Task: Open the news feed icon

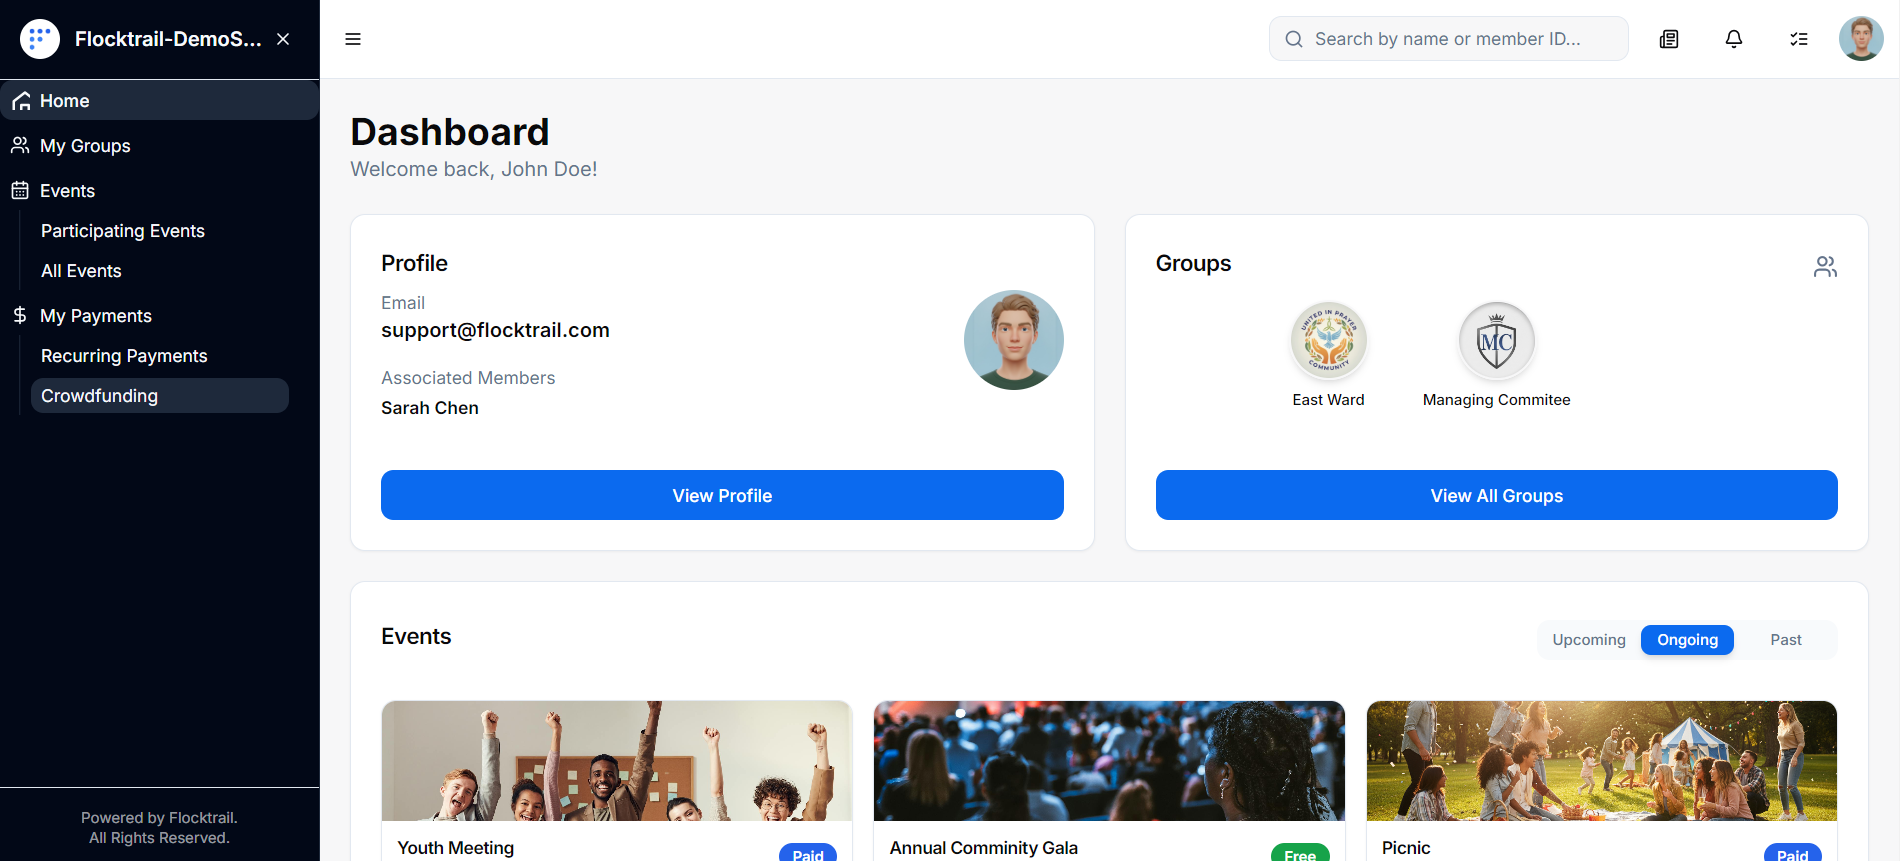Action: [x=1668, y=38]
